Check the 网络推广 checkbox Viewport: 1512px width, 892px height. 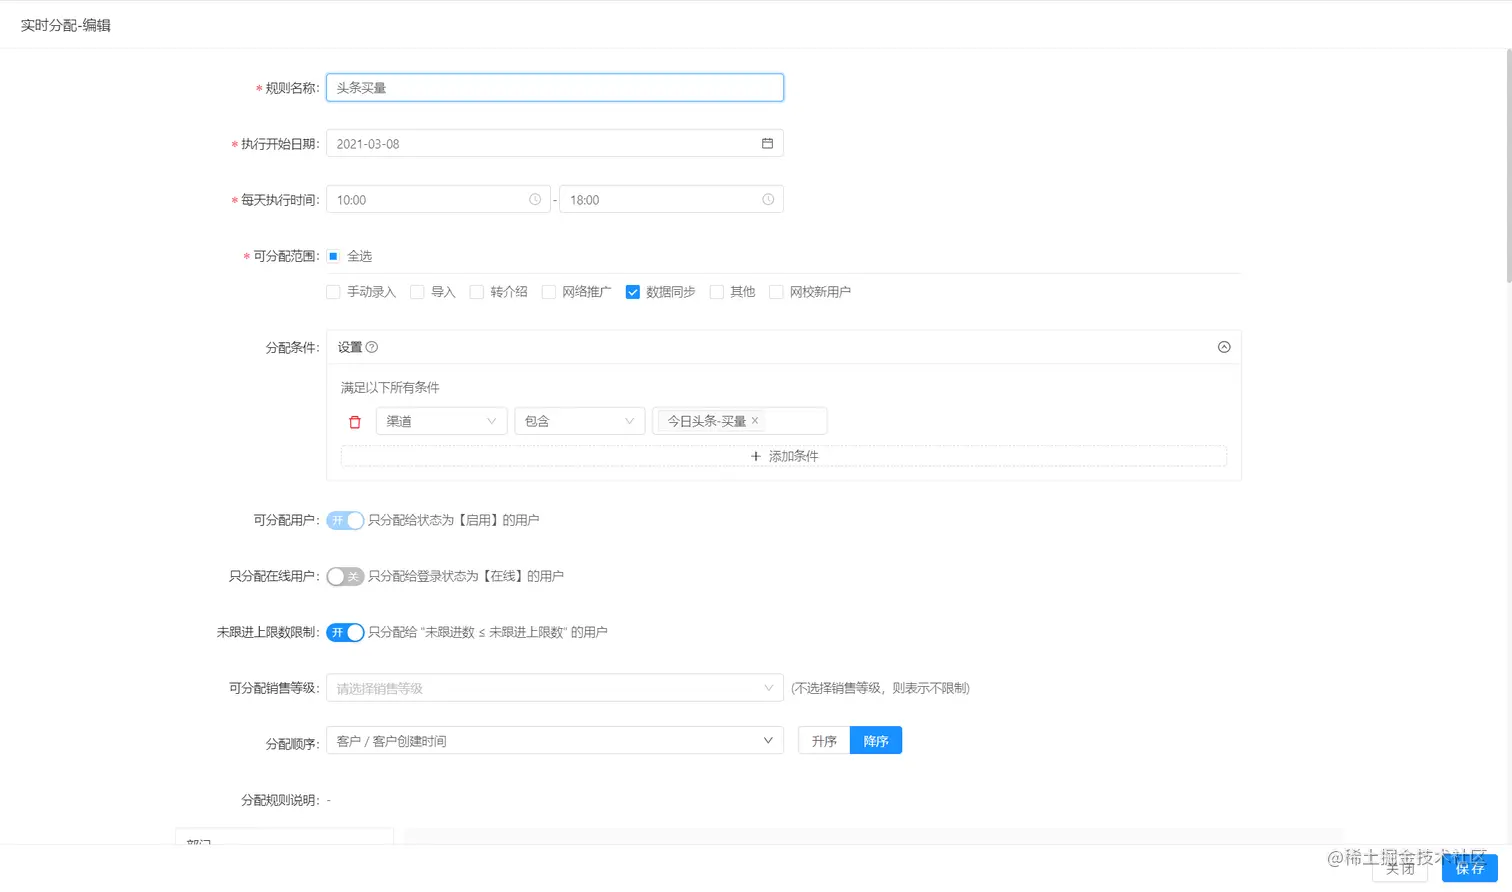549,292
